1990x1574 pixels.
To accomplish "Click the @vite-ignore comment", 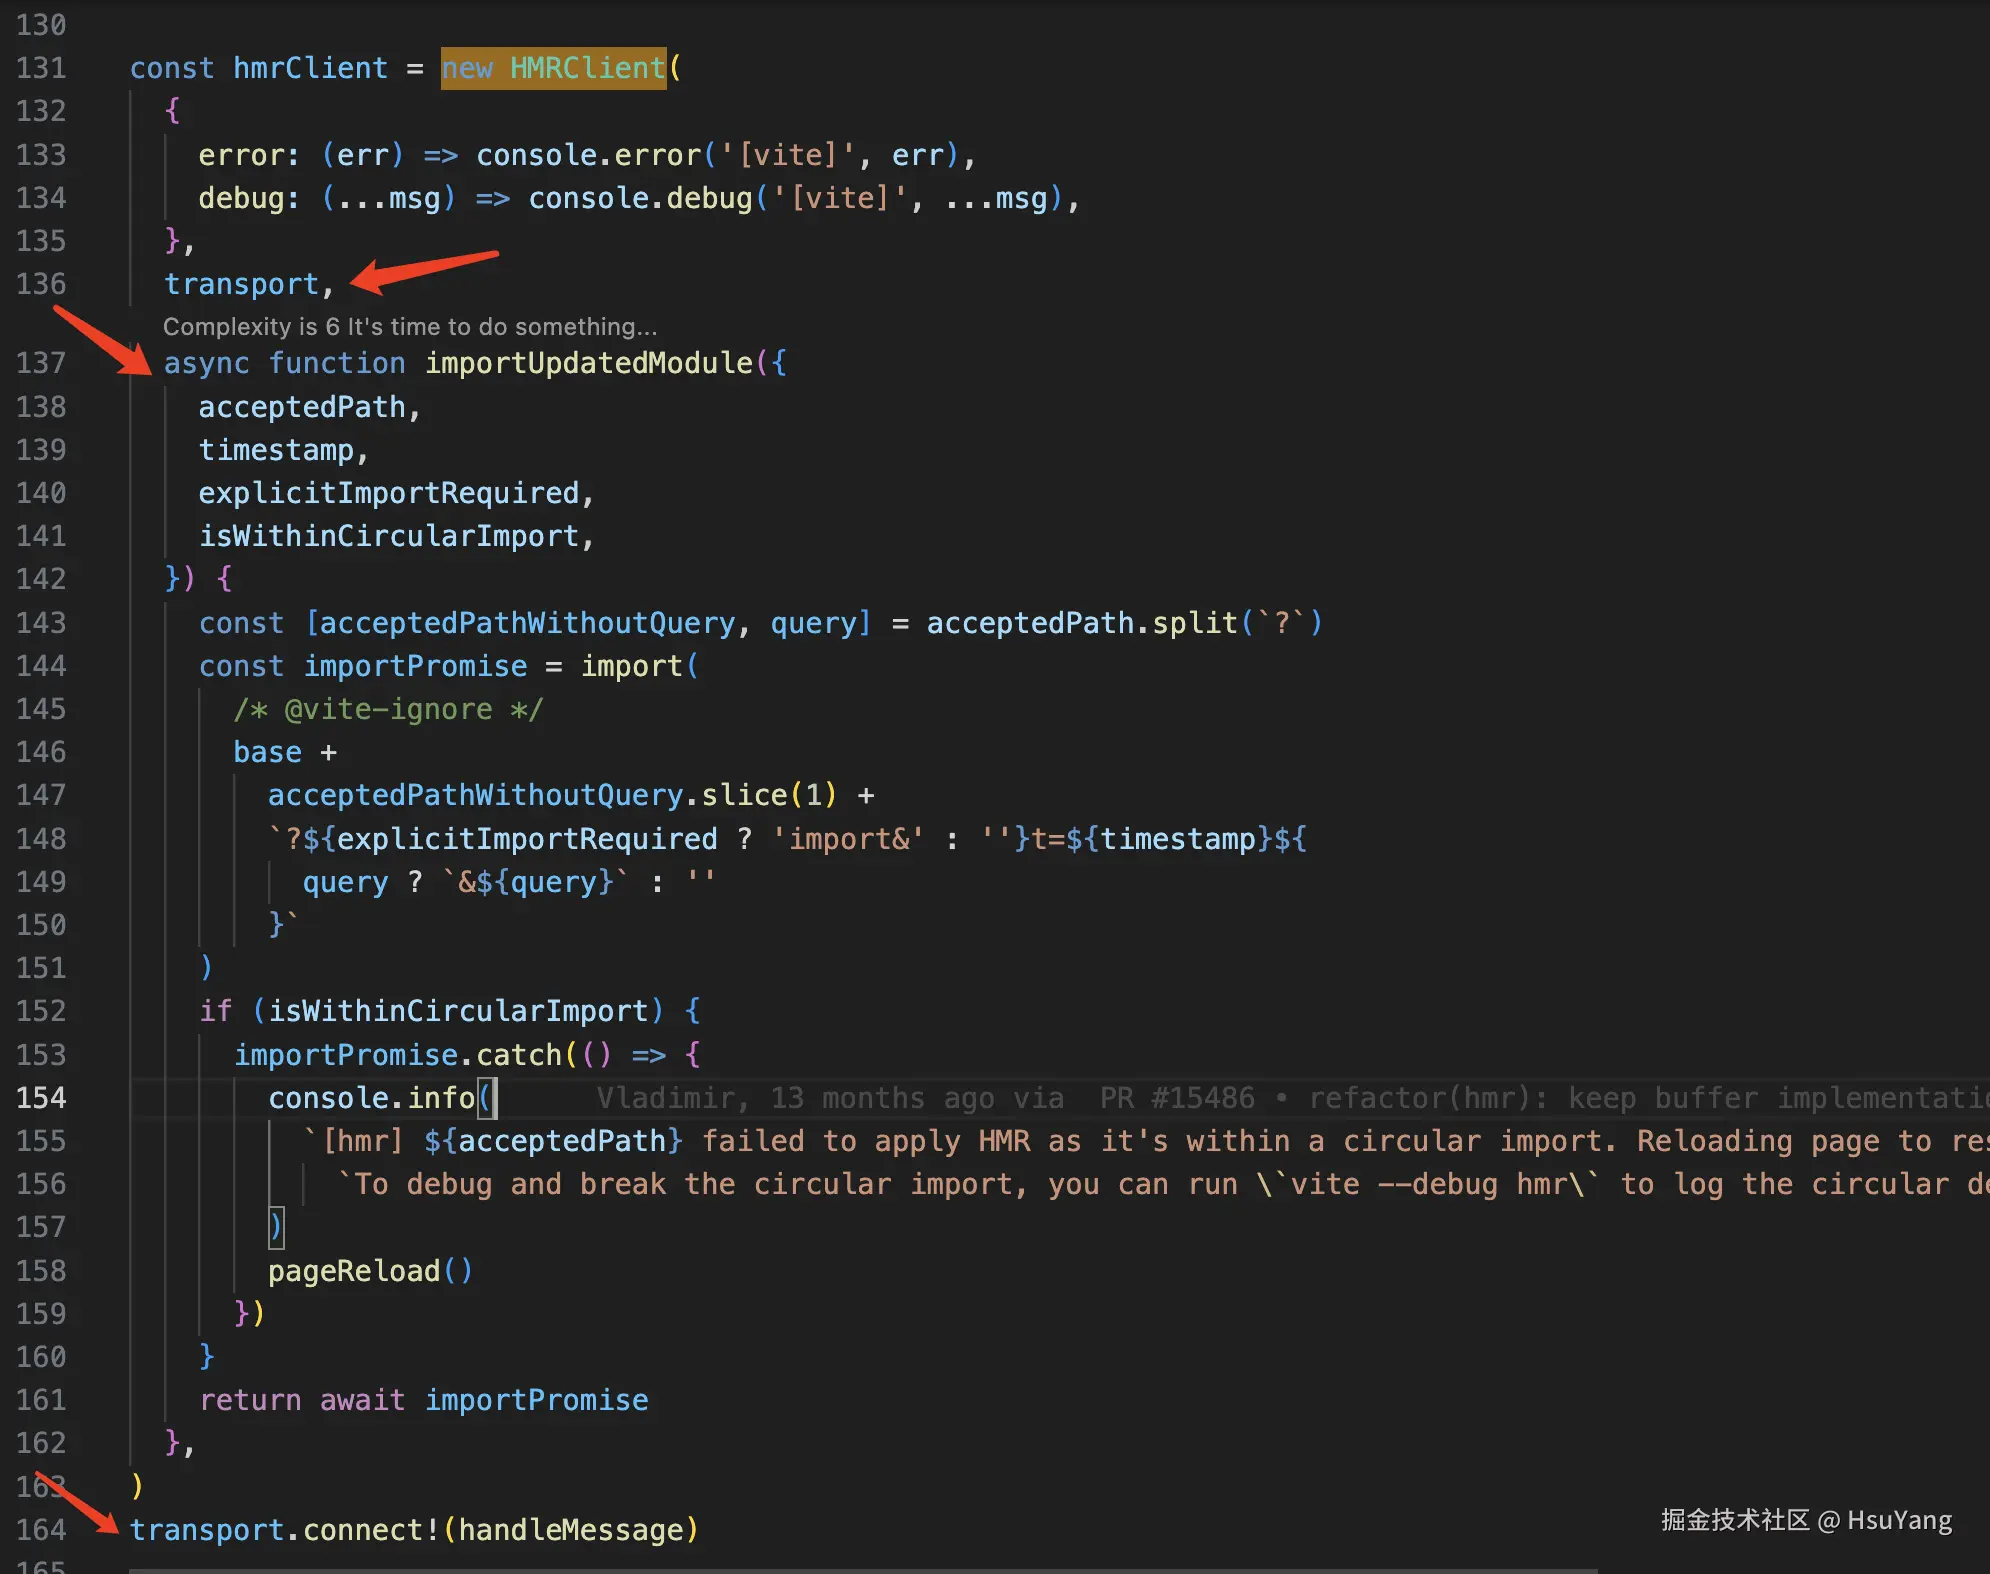I will click(388, 710).
